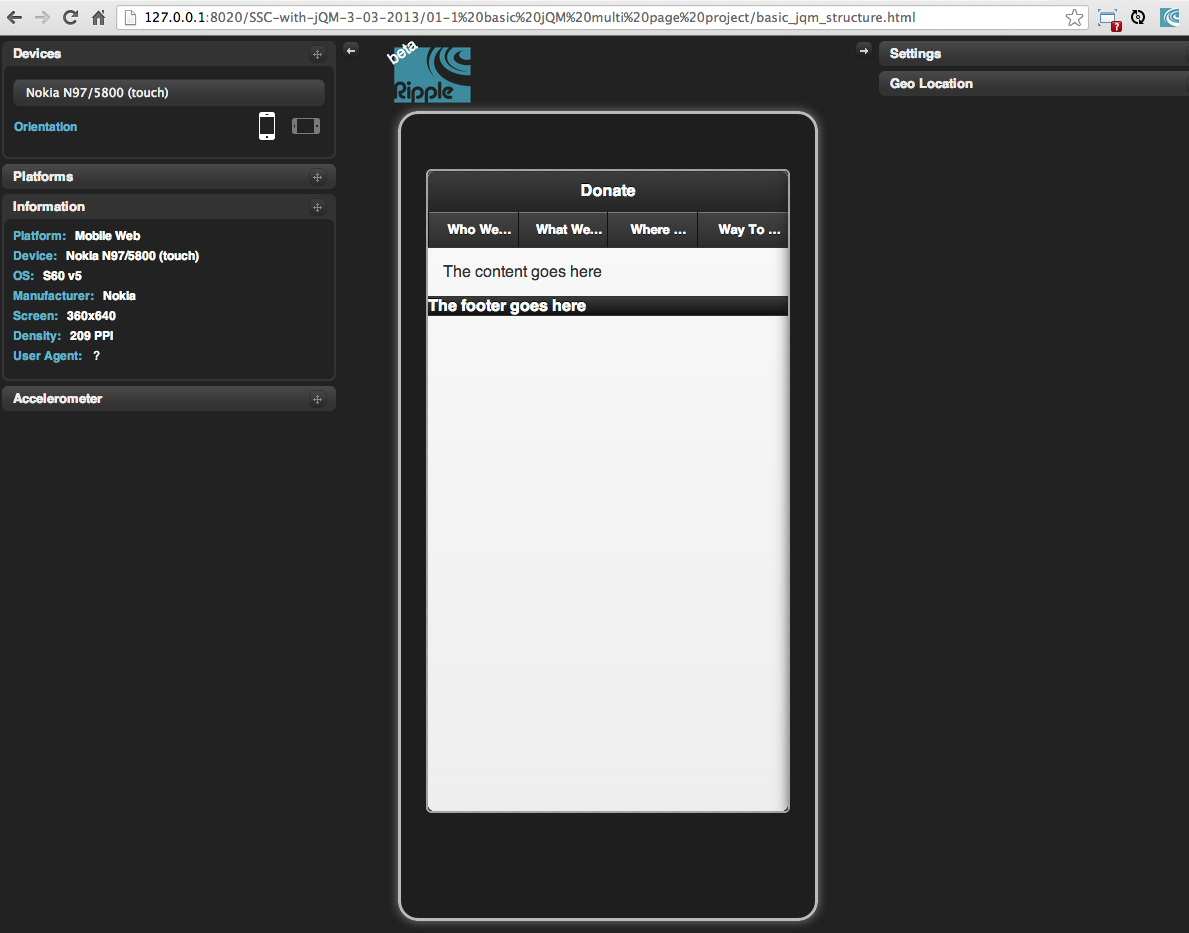Image resolution: width=1189 pixels, height=933 pixels.
Task: Click the Ripple extension icon in browser toolbar
Action: [1169, 17]
